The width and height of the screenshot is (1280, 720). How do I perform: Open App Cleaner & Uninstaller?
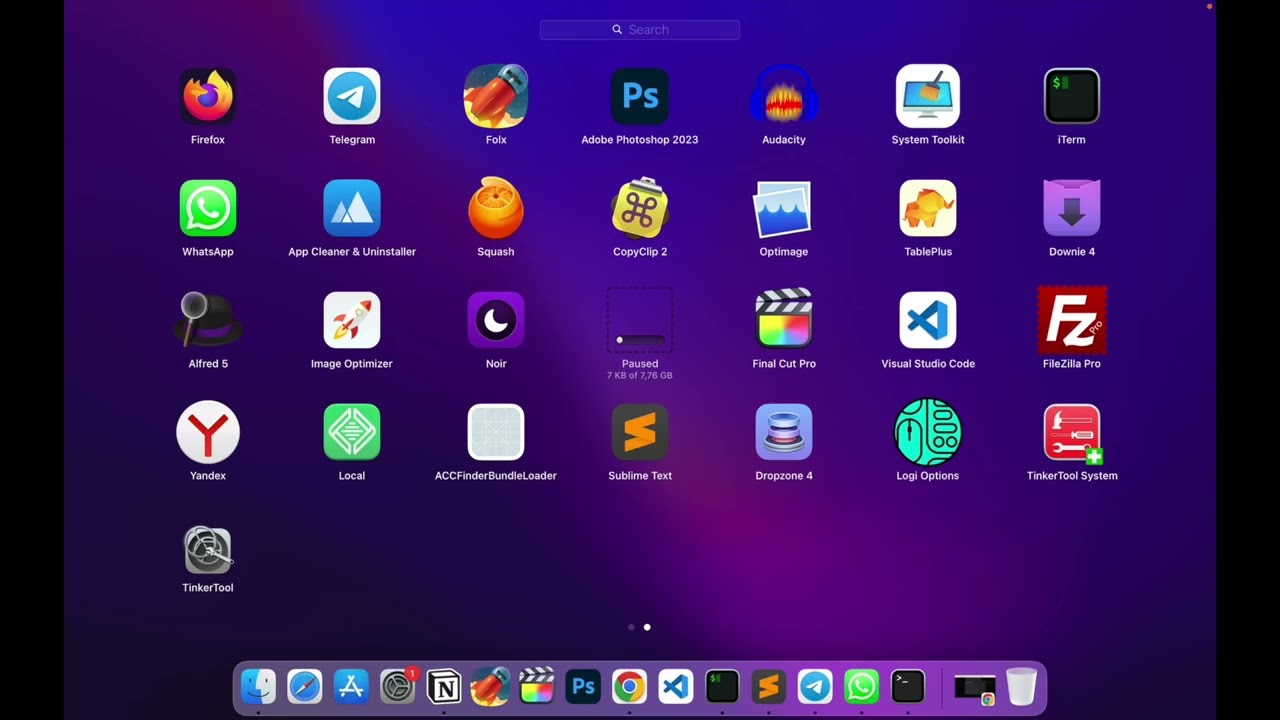[x=352, y=209]
